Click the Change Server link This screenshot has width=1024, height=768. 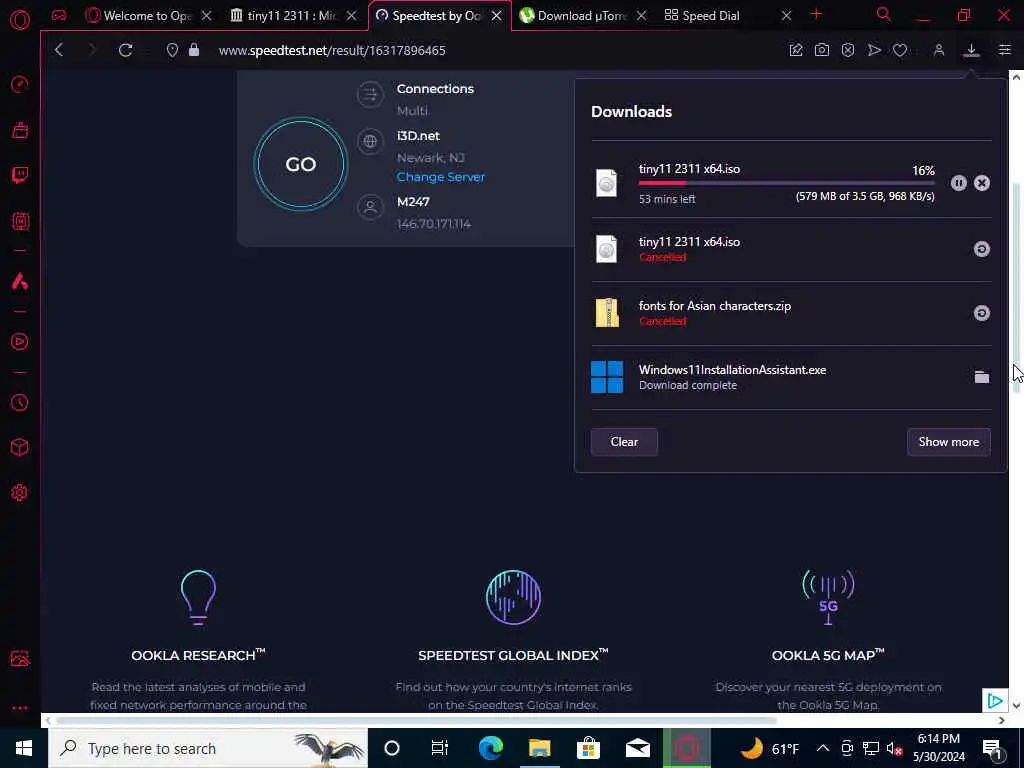click(441, 177)
